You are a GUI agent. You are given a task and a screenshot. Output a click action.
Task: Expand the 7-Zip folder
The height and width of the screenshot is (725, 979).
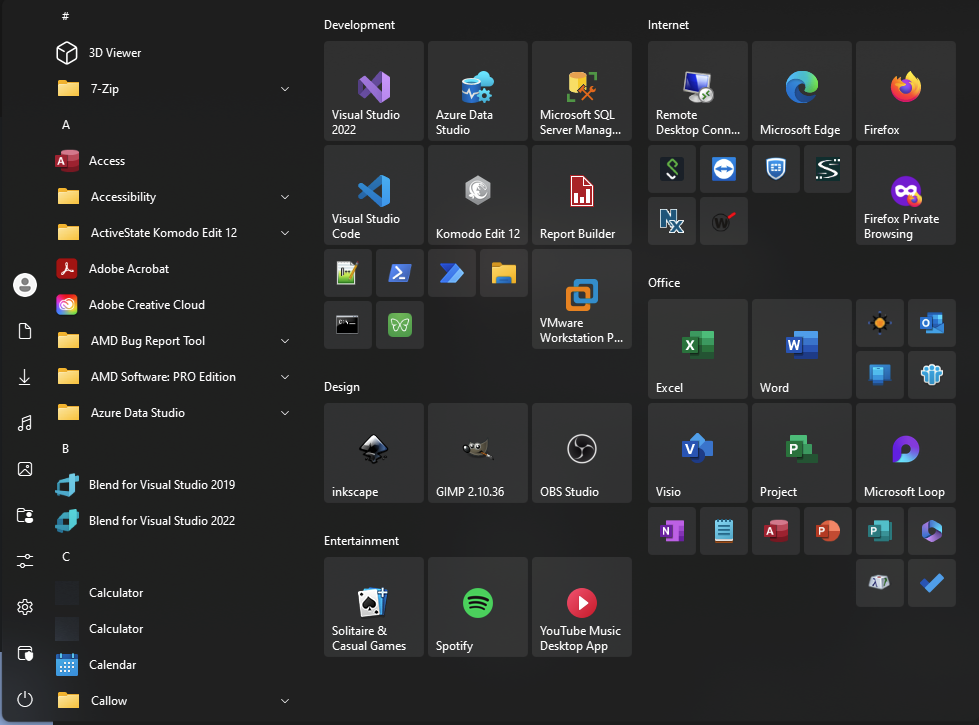(x=285, y=89)
